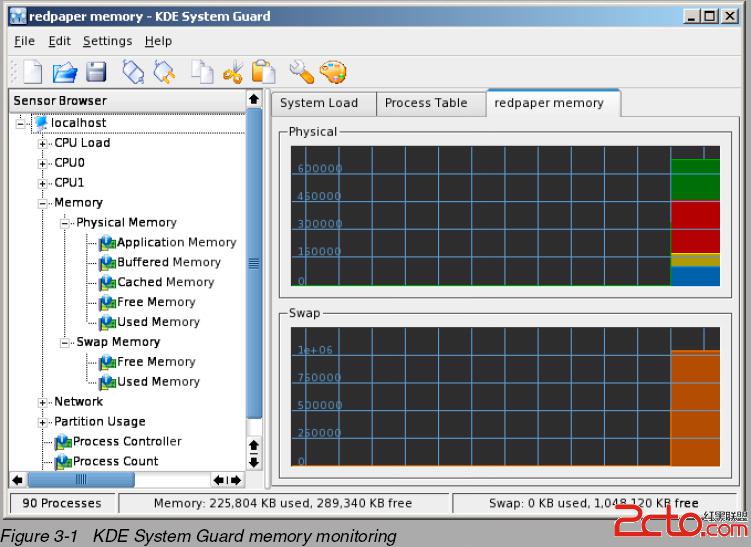Select Free Memory under Swap Memory

[x=156, y=362]
